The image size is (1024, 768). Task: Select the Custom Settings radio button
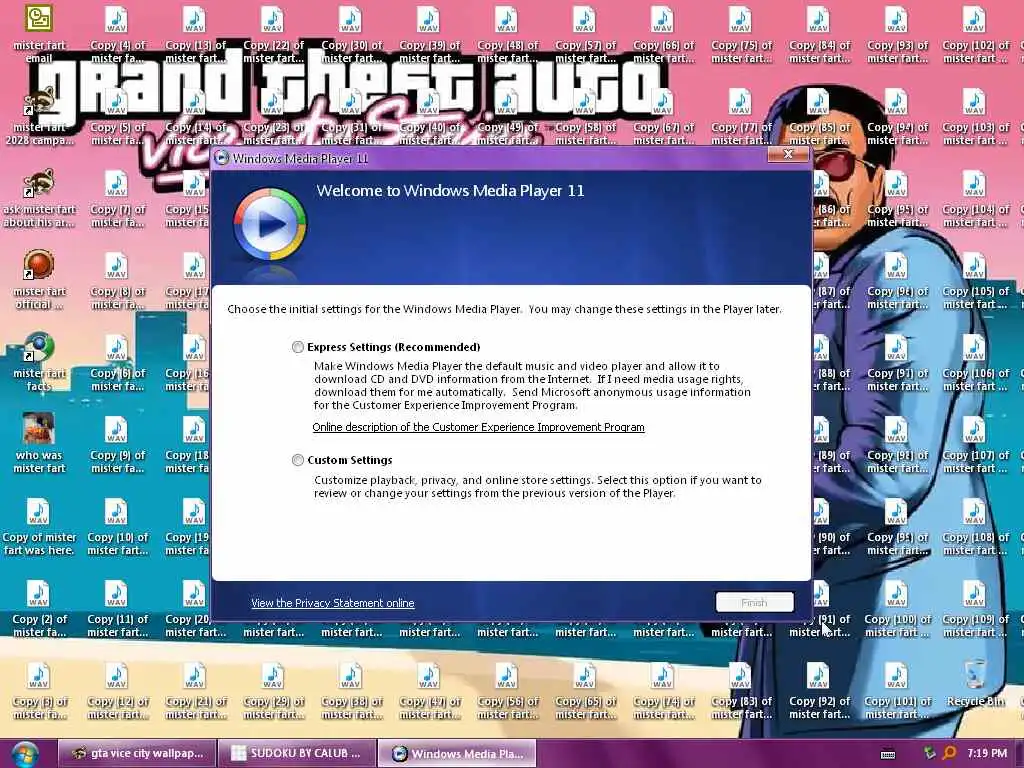coord(298,460)
